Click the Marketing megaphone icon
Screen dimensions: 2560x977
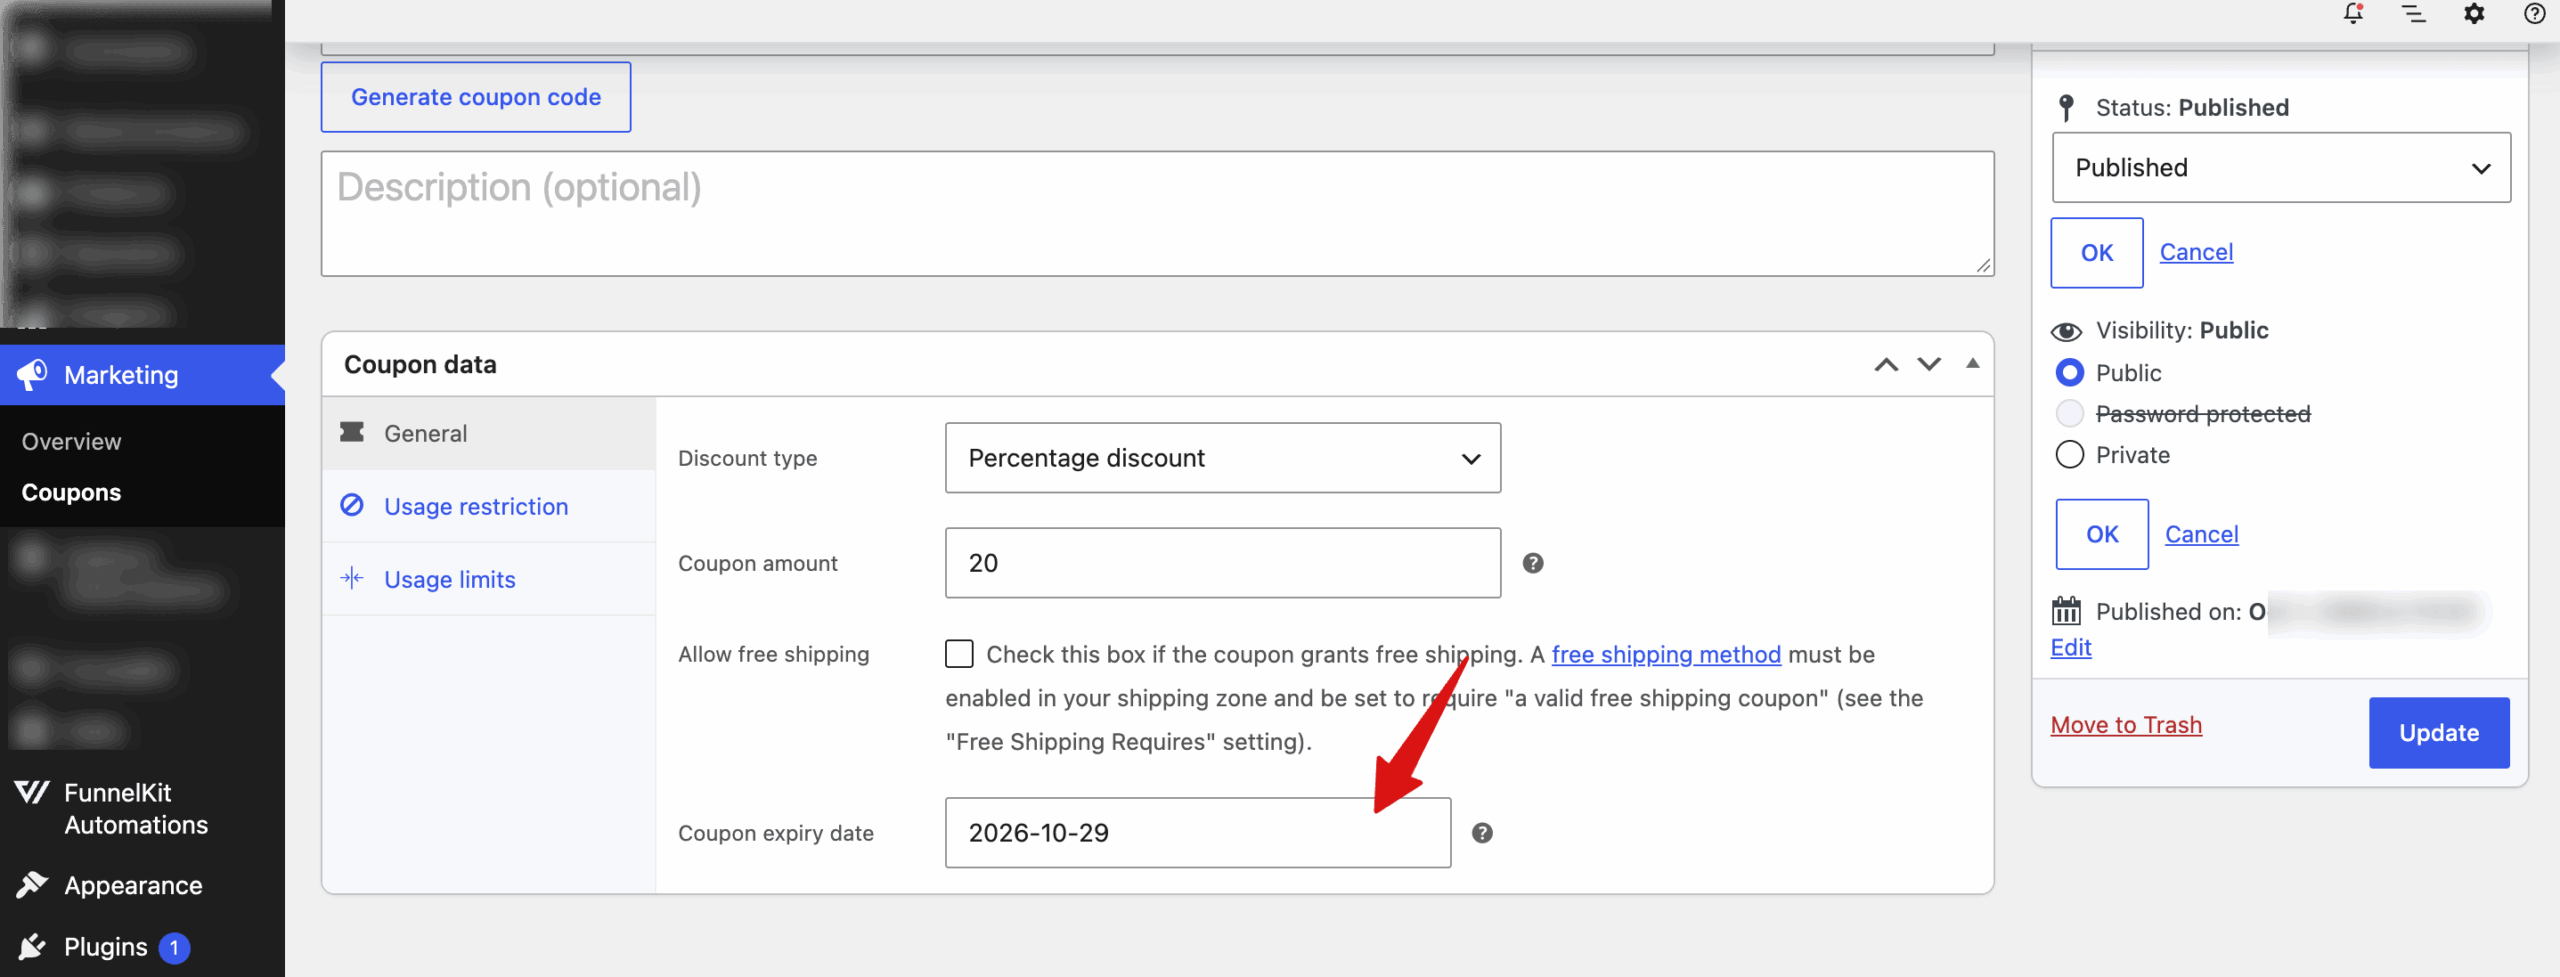point(32,375)
